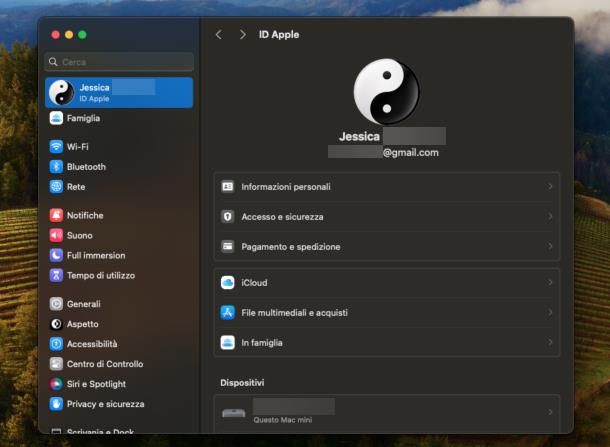Go forward with the right arrow

(242, 35)
